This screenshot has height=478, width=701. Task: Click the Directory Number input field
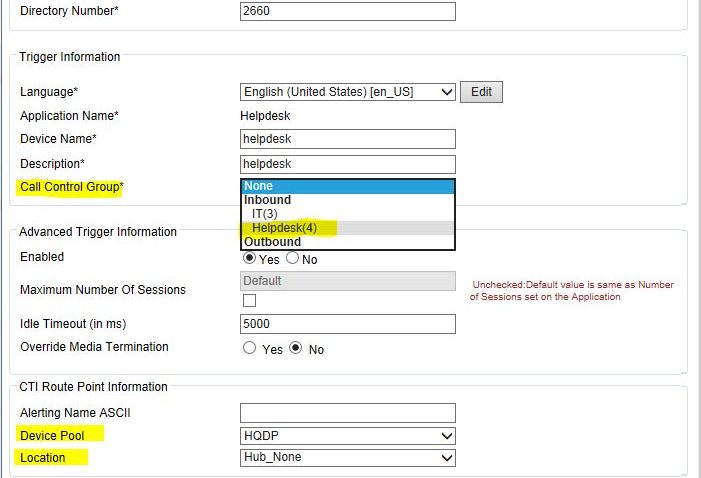(x=347, y=12)
